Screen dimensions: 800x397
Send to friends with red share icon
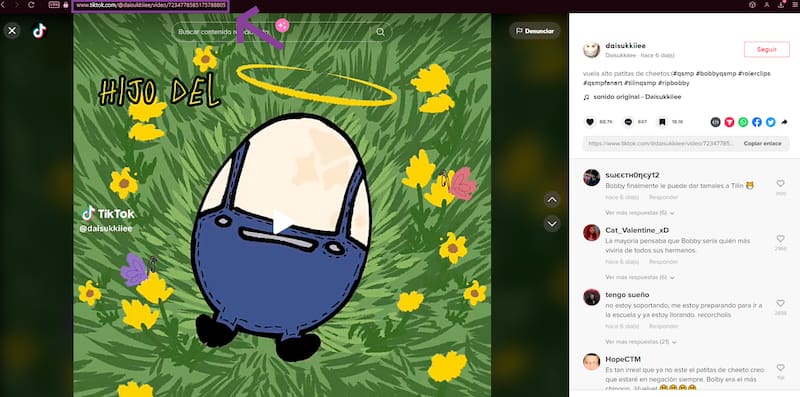pos(729,122)
